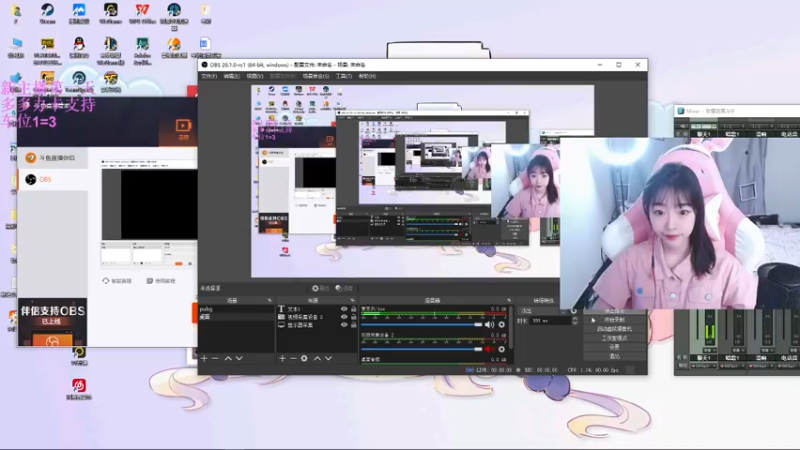The image size is (800, 450).
Task: Hide video capture device 2 source
Action: (x=344, y=317)
